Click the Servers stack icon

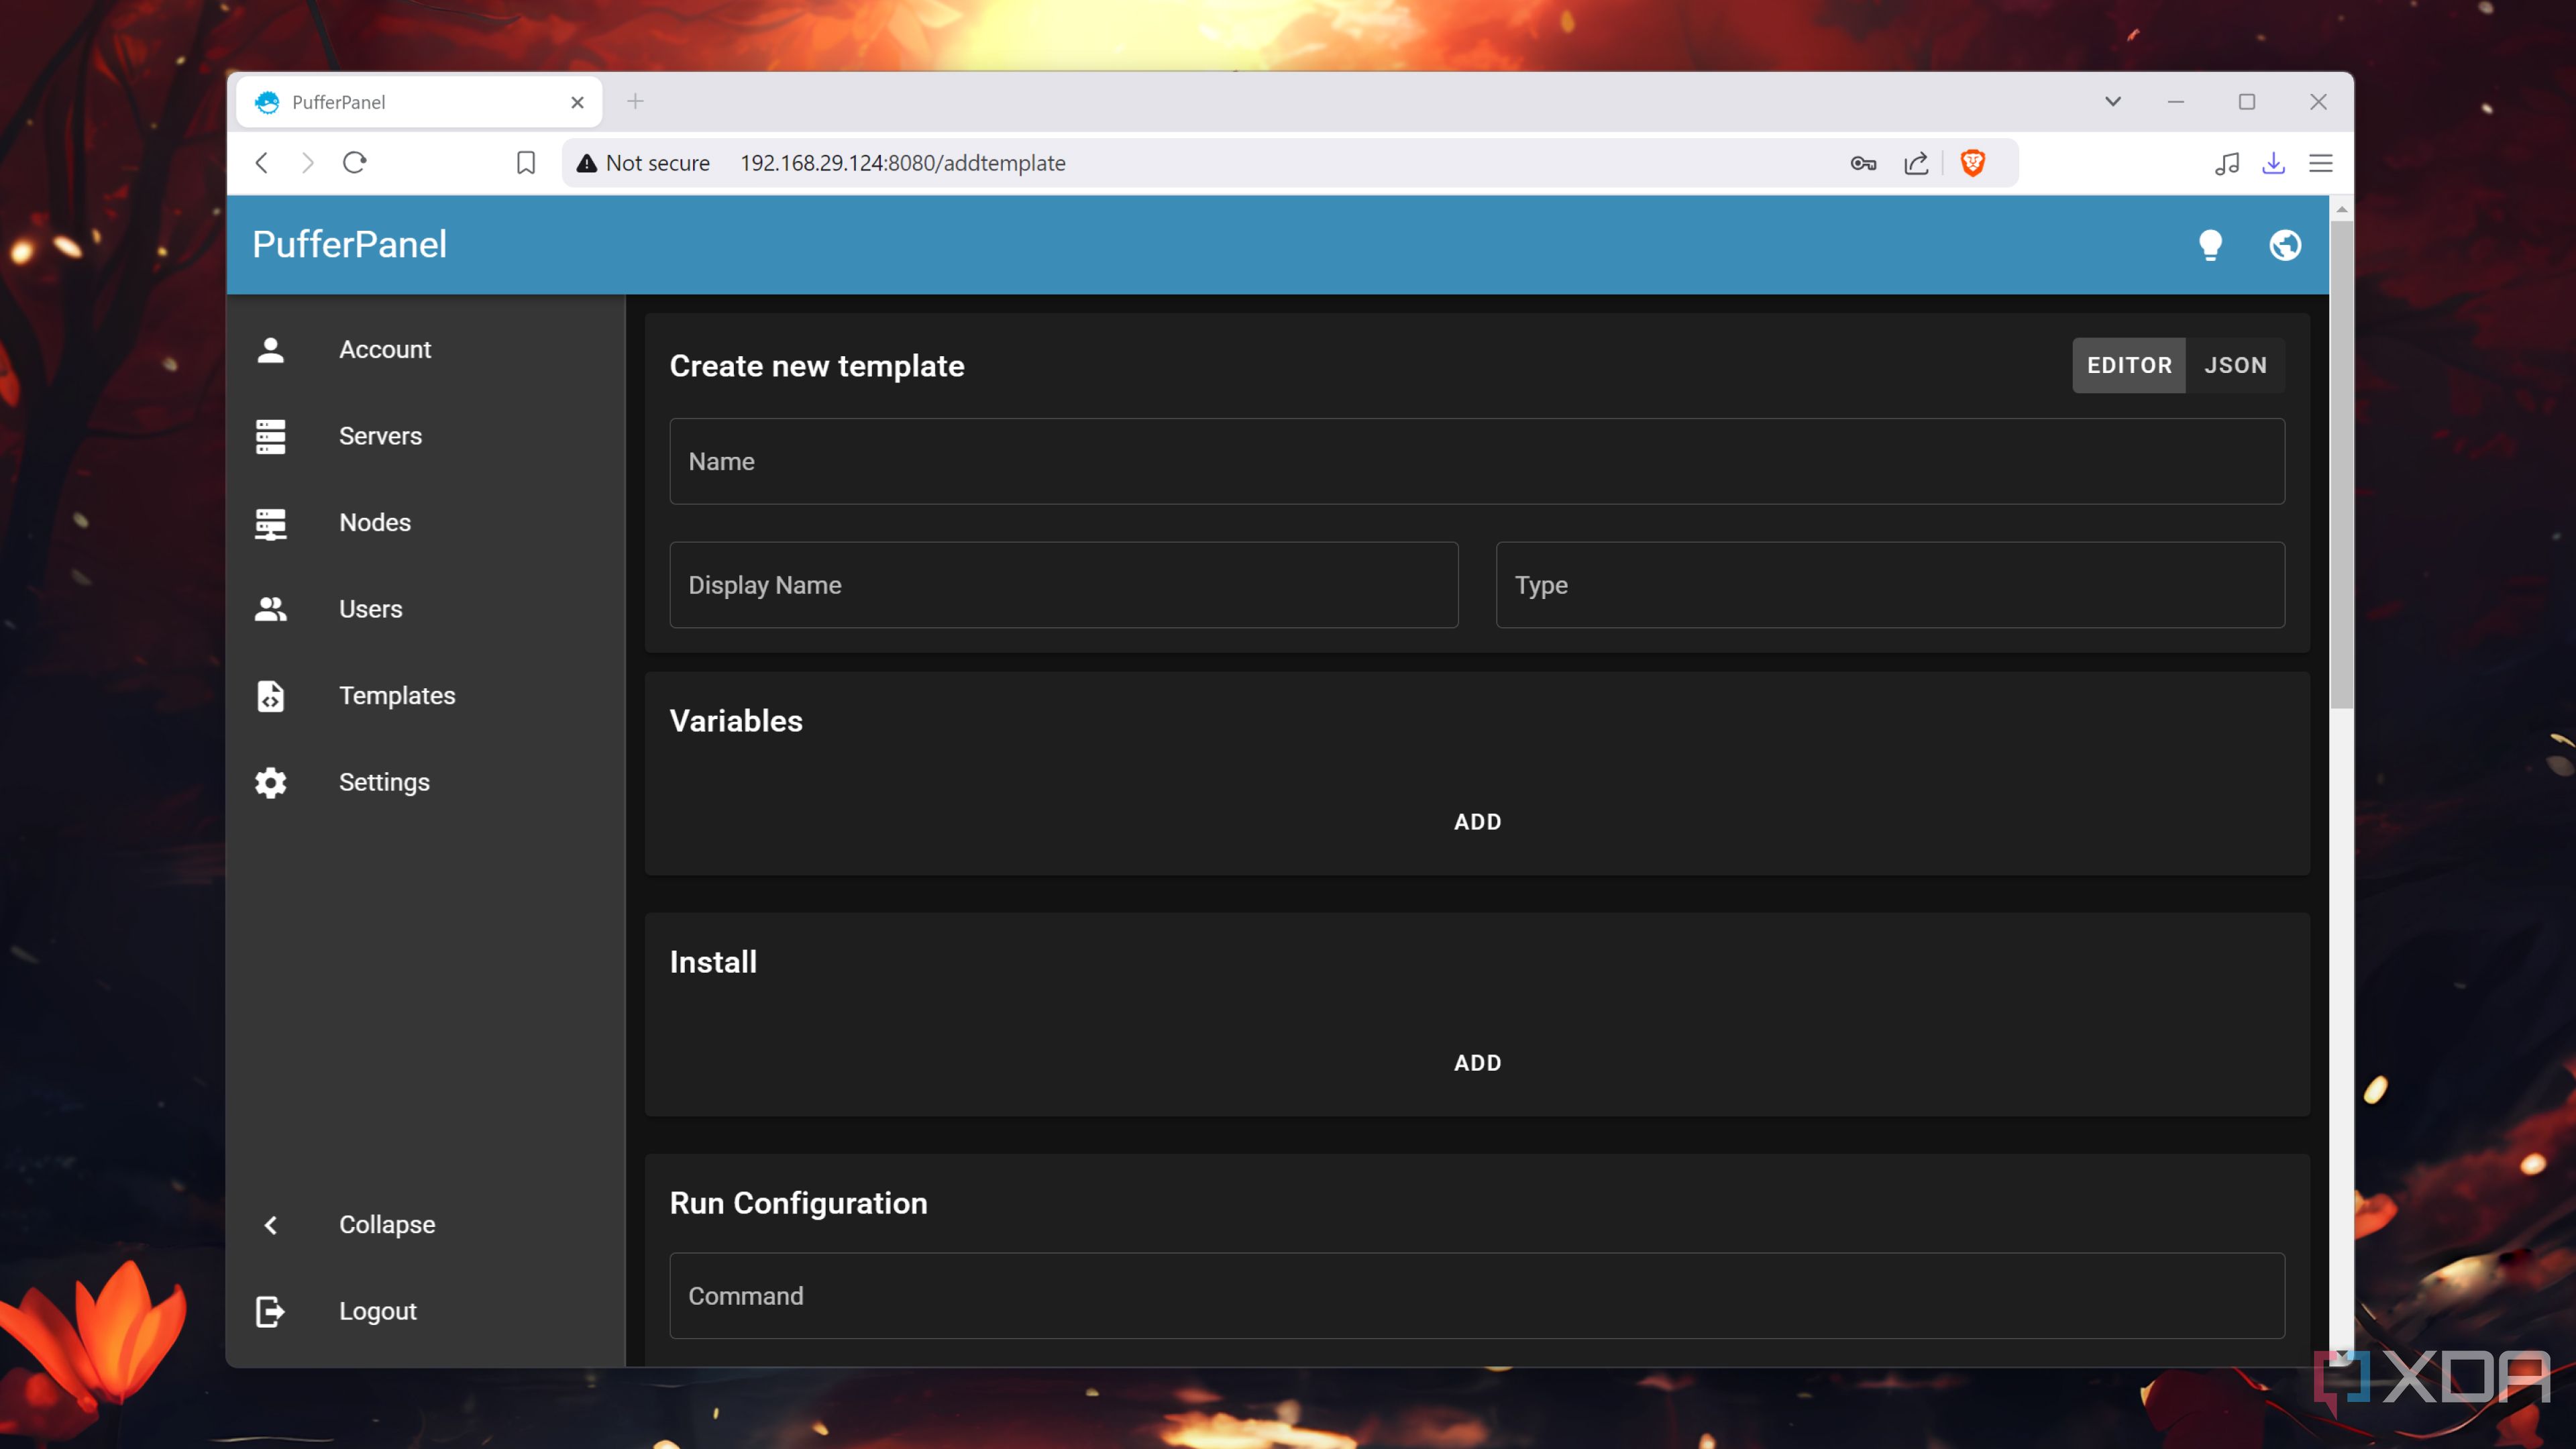(270, 437)
